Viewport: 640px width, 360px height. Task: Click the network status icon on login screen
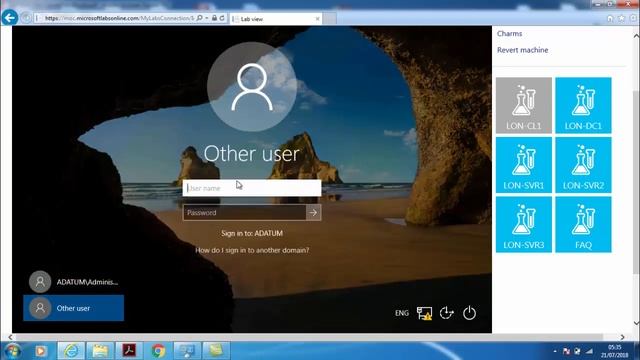(424, 313)
